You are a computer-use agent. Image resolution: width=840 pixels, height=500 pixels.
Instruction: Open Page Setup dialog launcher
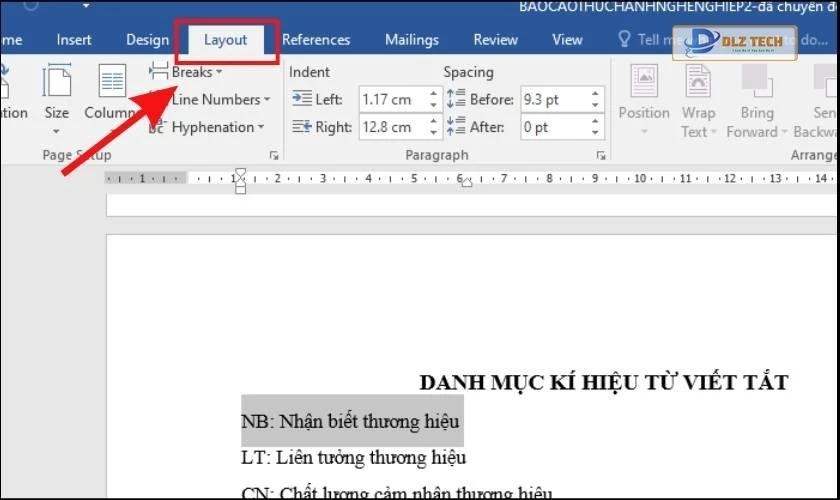point(273,156)
